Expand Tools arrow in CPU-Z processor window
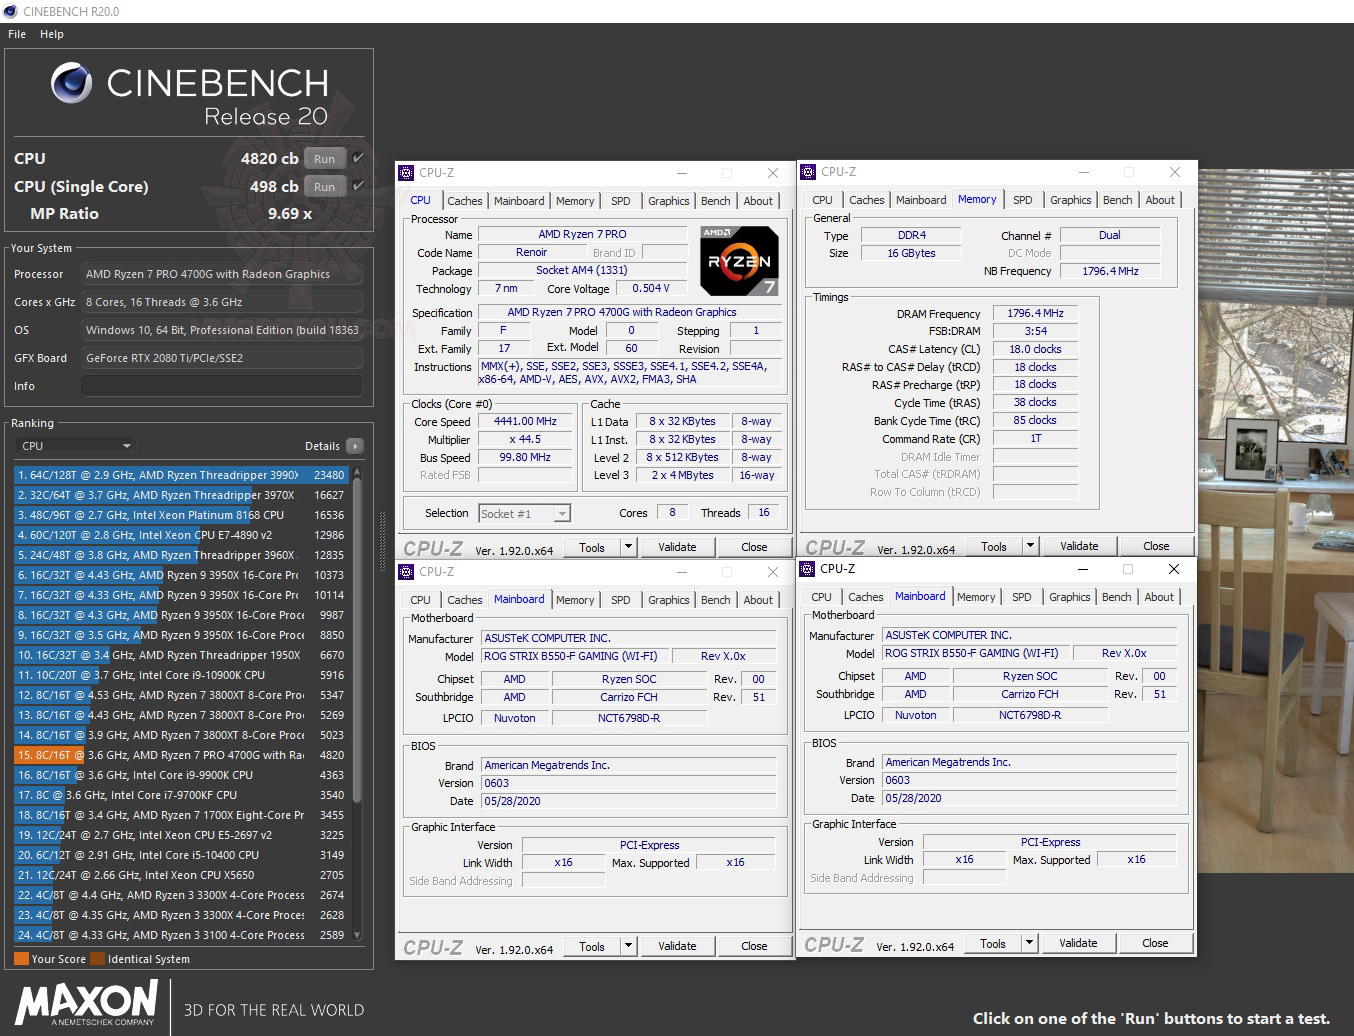The width and height of the screenshot is (1354, 1036). pos(628,547)
